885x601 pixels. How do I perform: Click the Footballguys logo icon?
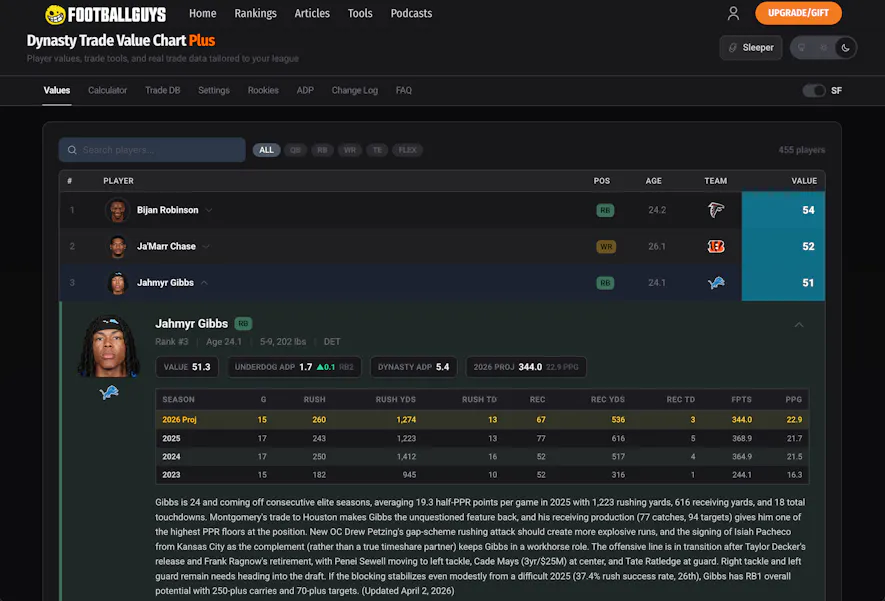(56, 14)
